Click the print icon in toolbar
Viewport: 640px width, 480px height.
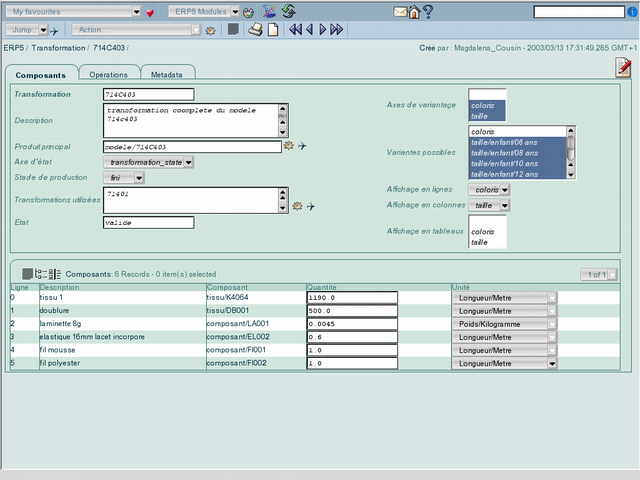pos(255,30)
